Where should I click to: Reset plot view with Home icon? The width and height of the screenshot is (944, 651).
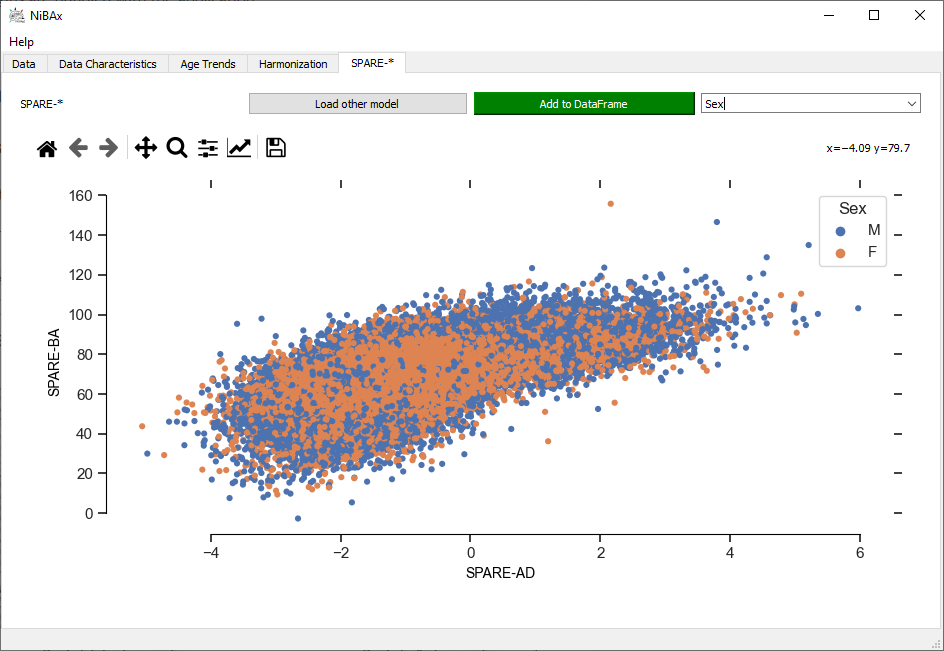47,148
